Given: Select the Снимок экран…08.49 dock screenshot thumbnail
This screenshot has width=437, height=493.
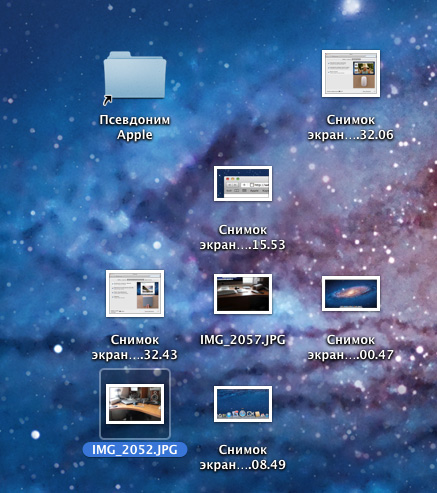Looking at the screenshot, I should (x=243, y=404).
